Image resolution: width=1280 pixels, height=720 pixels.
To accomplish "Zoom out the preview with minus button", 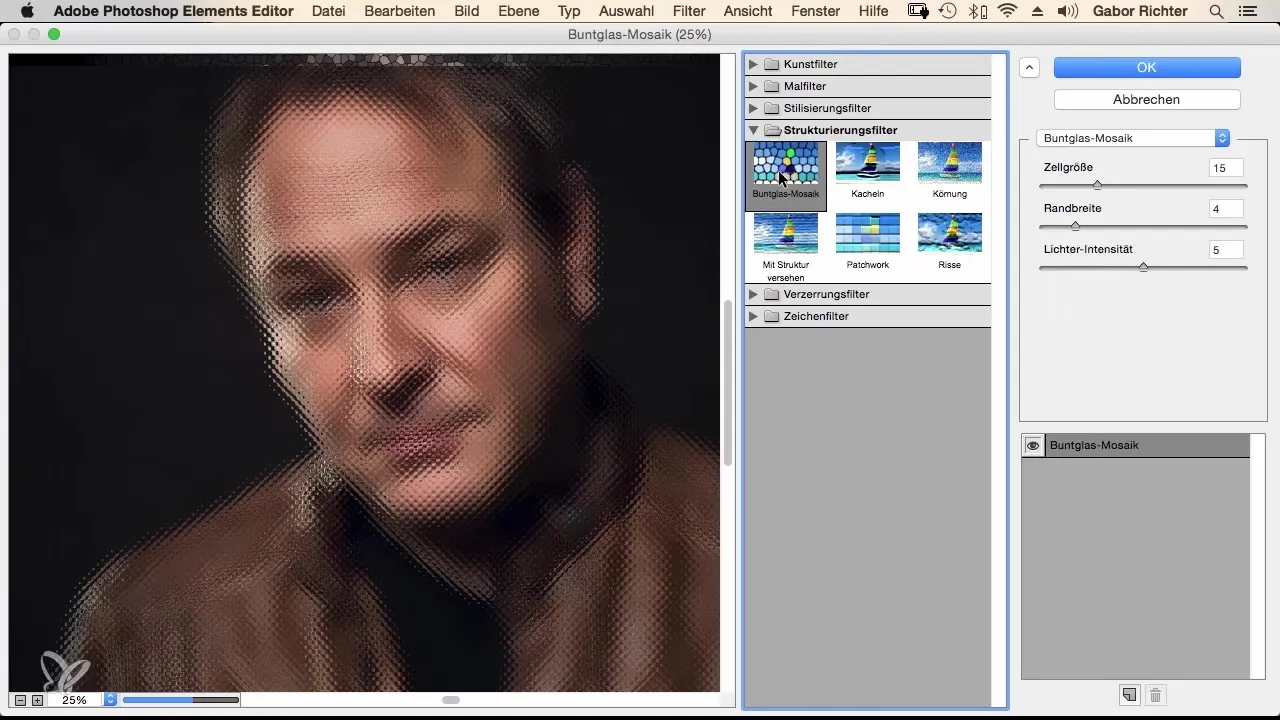I will pos(21,700).
